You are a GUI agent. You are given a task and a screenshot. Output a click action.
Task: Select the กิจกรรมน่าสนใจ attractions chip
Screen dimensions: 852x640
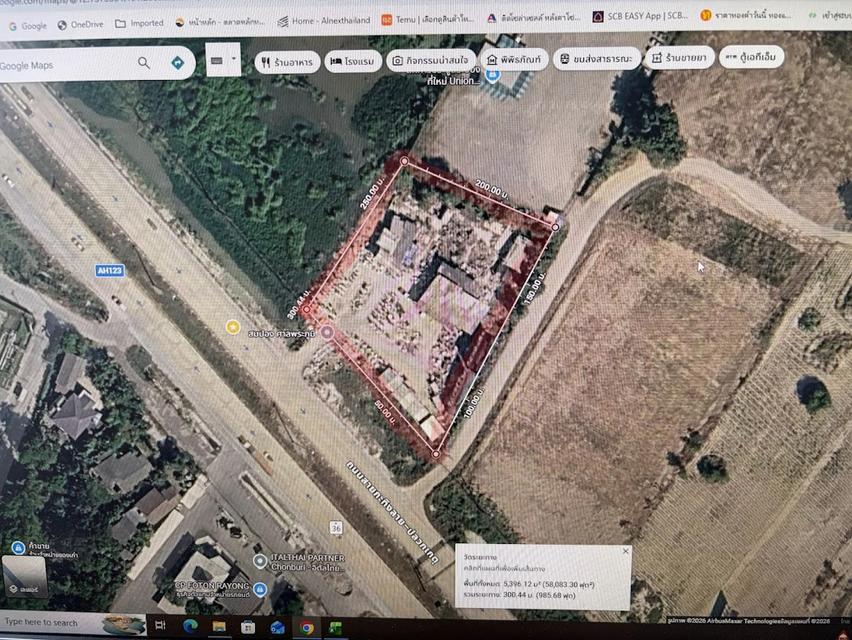(x=430, y=60)
